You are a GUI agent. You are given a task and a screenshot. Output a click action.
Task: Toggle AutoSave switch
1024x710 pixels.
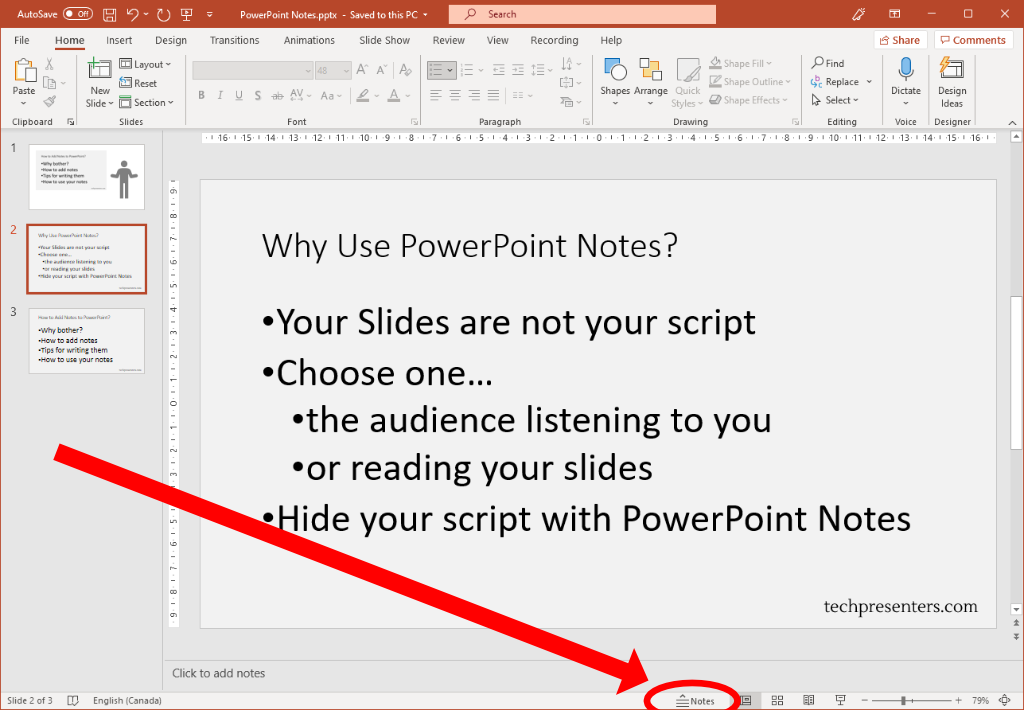pyautogui.click(x=78, y=14)
